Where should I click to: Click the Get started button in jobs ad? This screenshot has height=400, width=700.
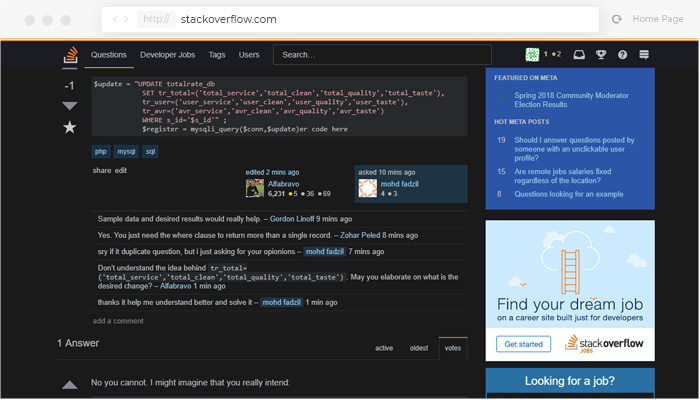523,344
